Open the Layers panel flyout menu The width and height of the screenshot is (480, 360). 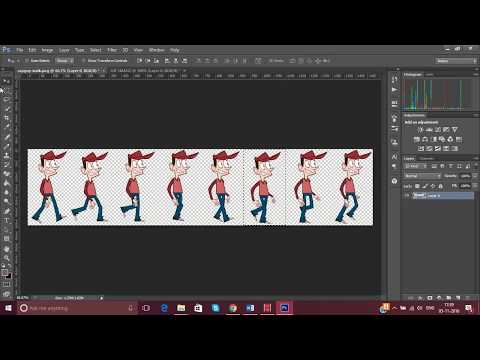click(475, 159)
